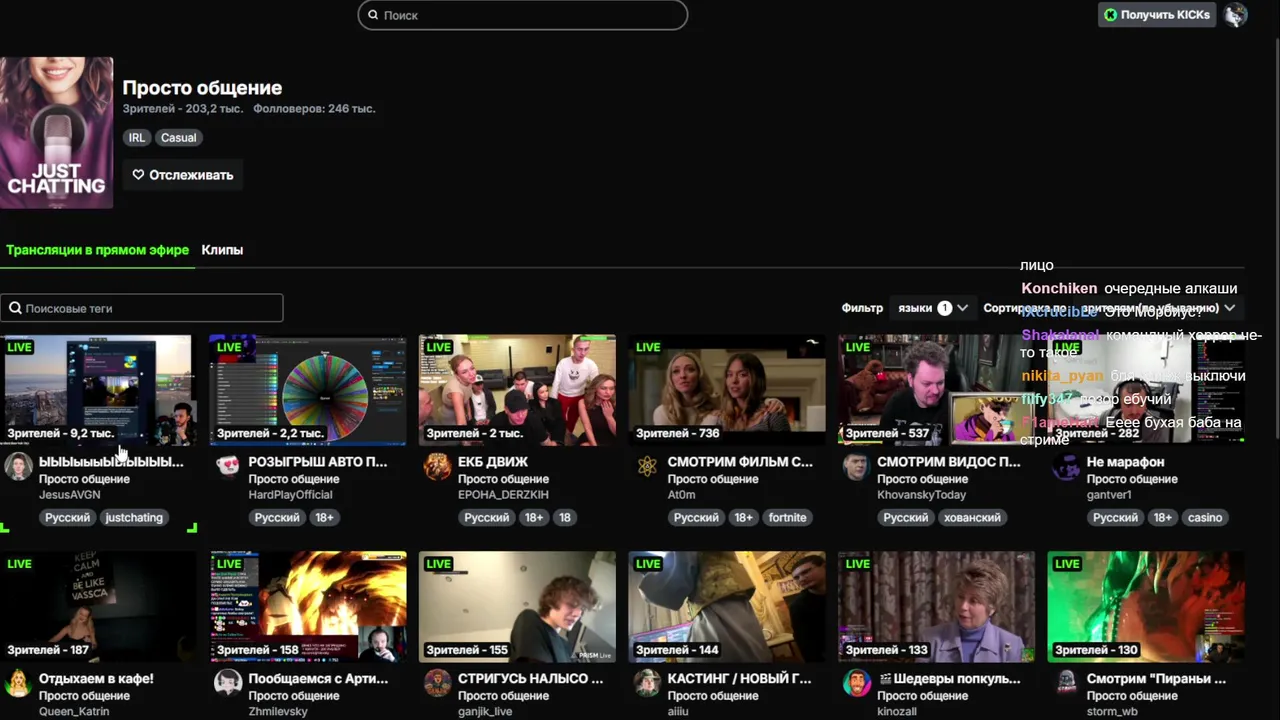Open stream title "ЕКБ ДВИЖ"

[493, 462]
